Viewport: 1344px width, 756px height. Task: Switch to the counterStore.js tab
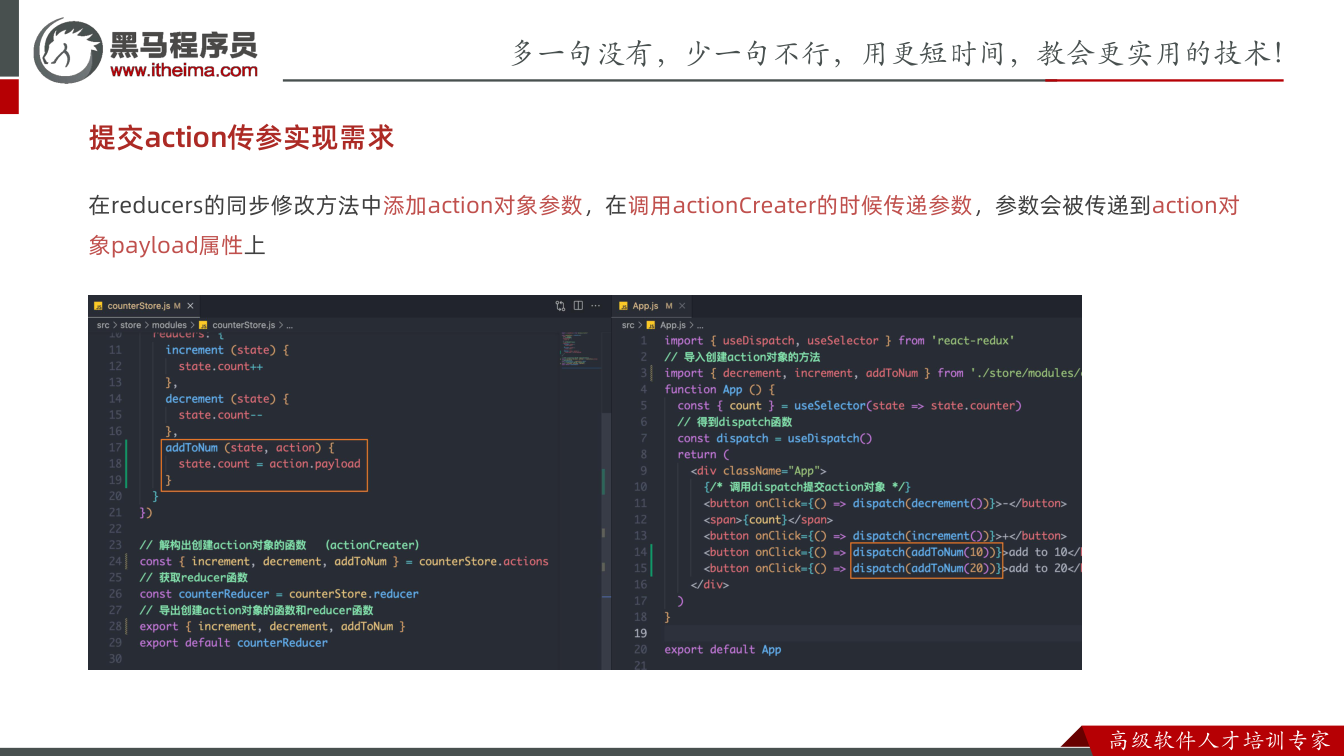click(144, 306)
